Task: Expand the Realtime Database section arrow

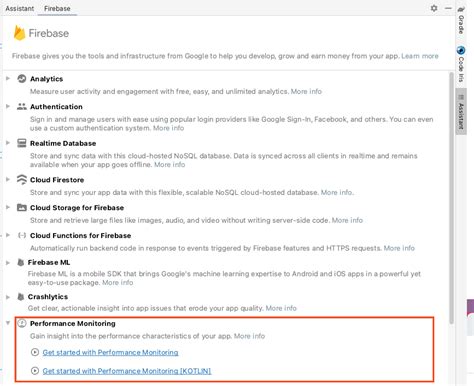Action: 8,143
